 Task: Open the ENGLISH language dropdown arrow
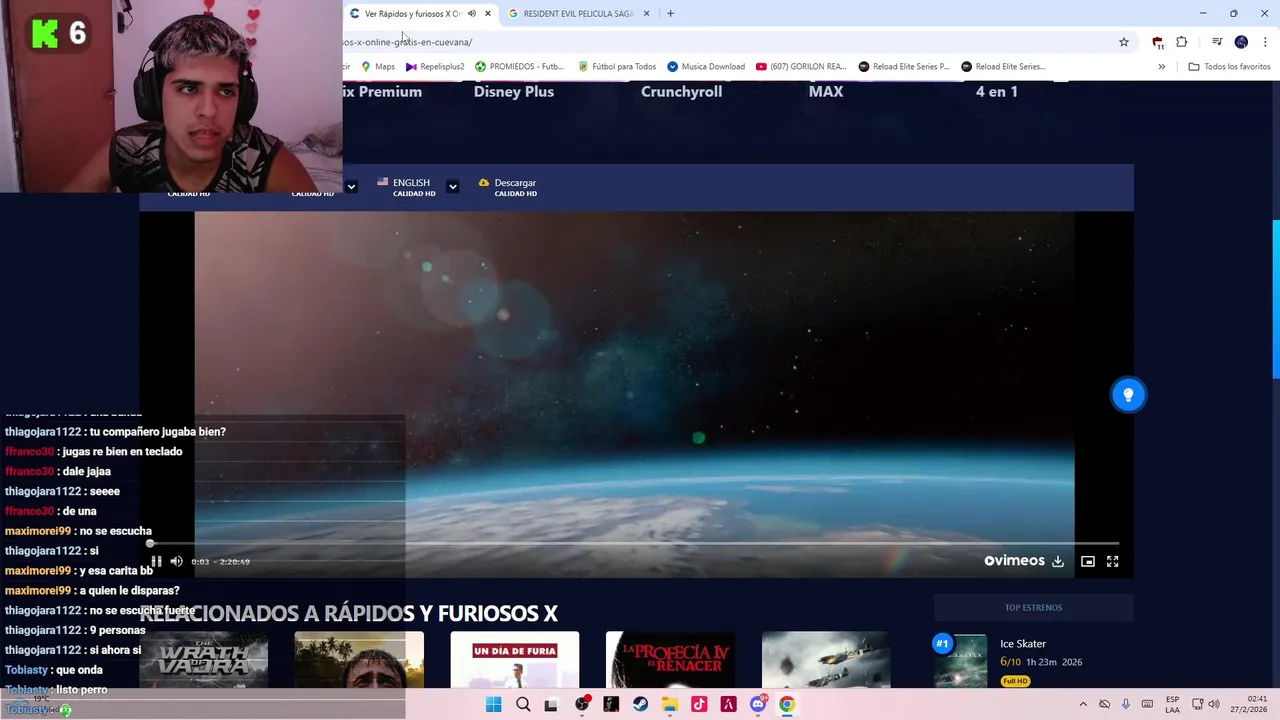pyautogui.click(x=452, y=187)
